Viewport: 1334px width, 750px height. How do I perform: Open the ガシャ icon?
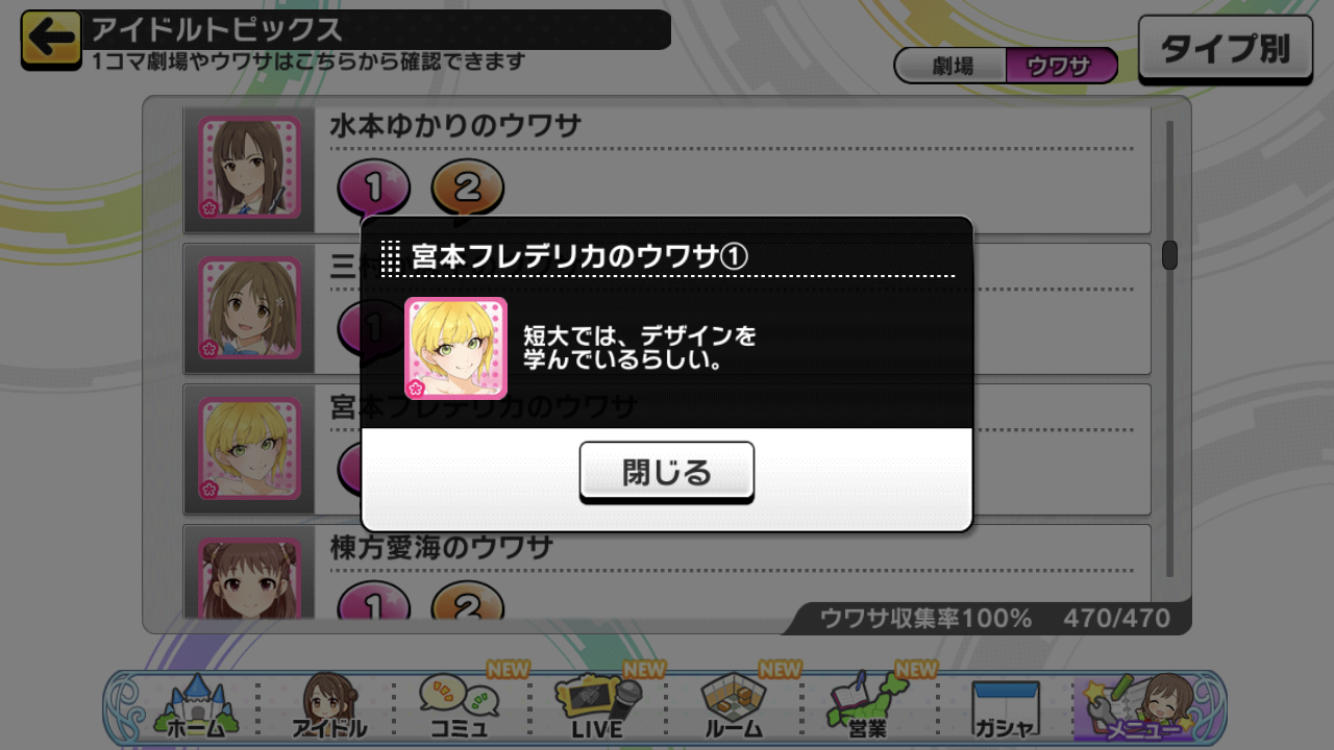[1005, 710]
